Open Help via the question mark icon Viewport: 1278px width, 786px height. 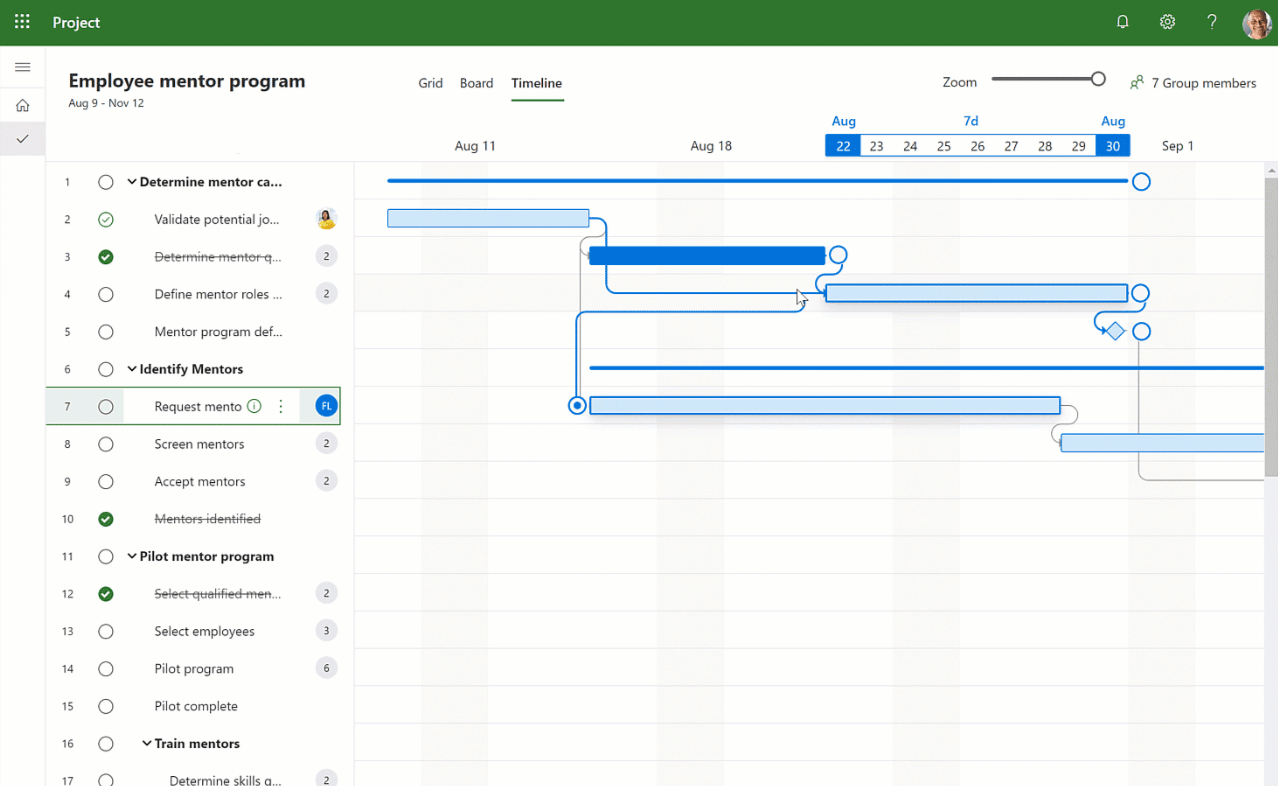[1211, 21]
